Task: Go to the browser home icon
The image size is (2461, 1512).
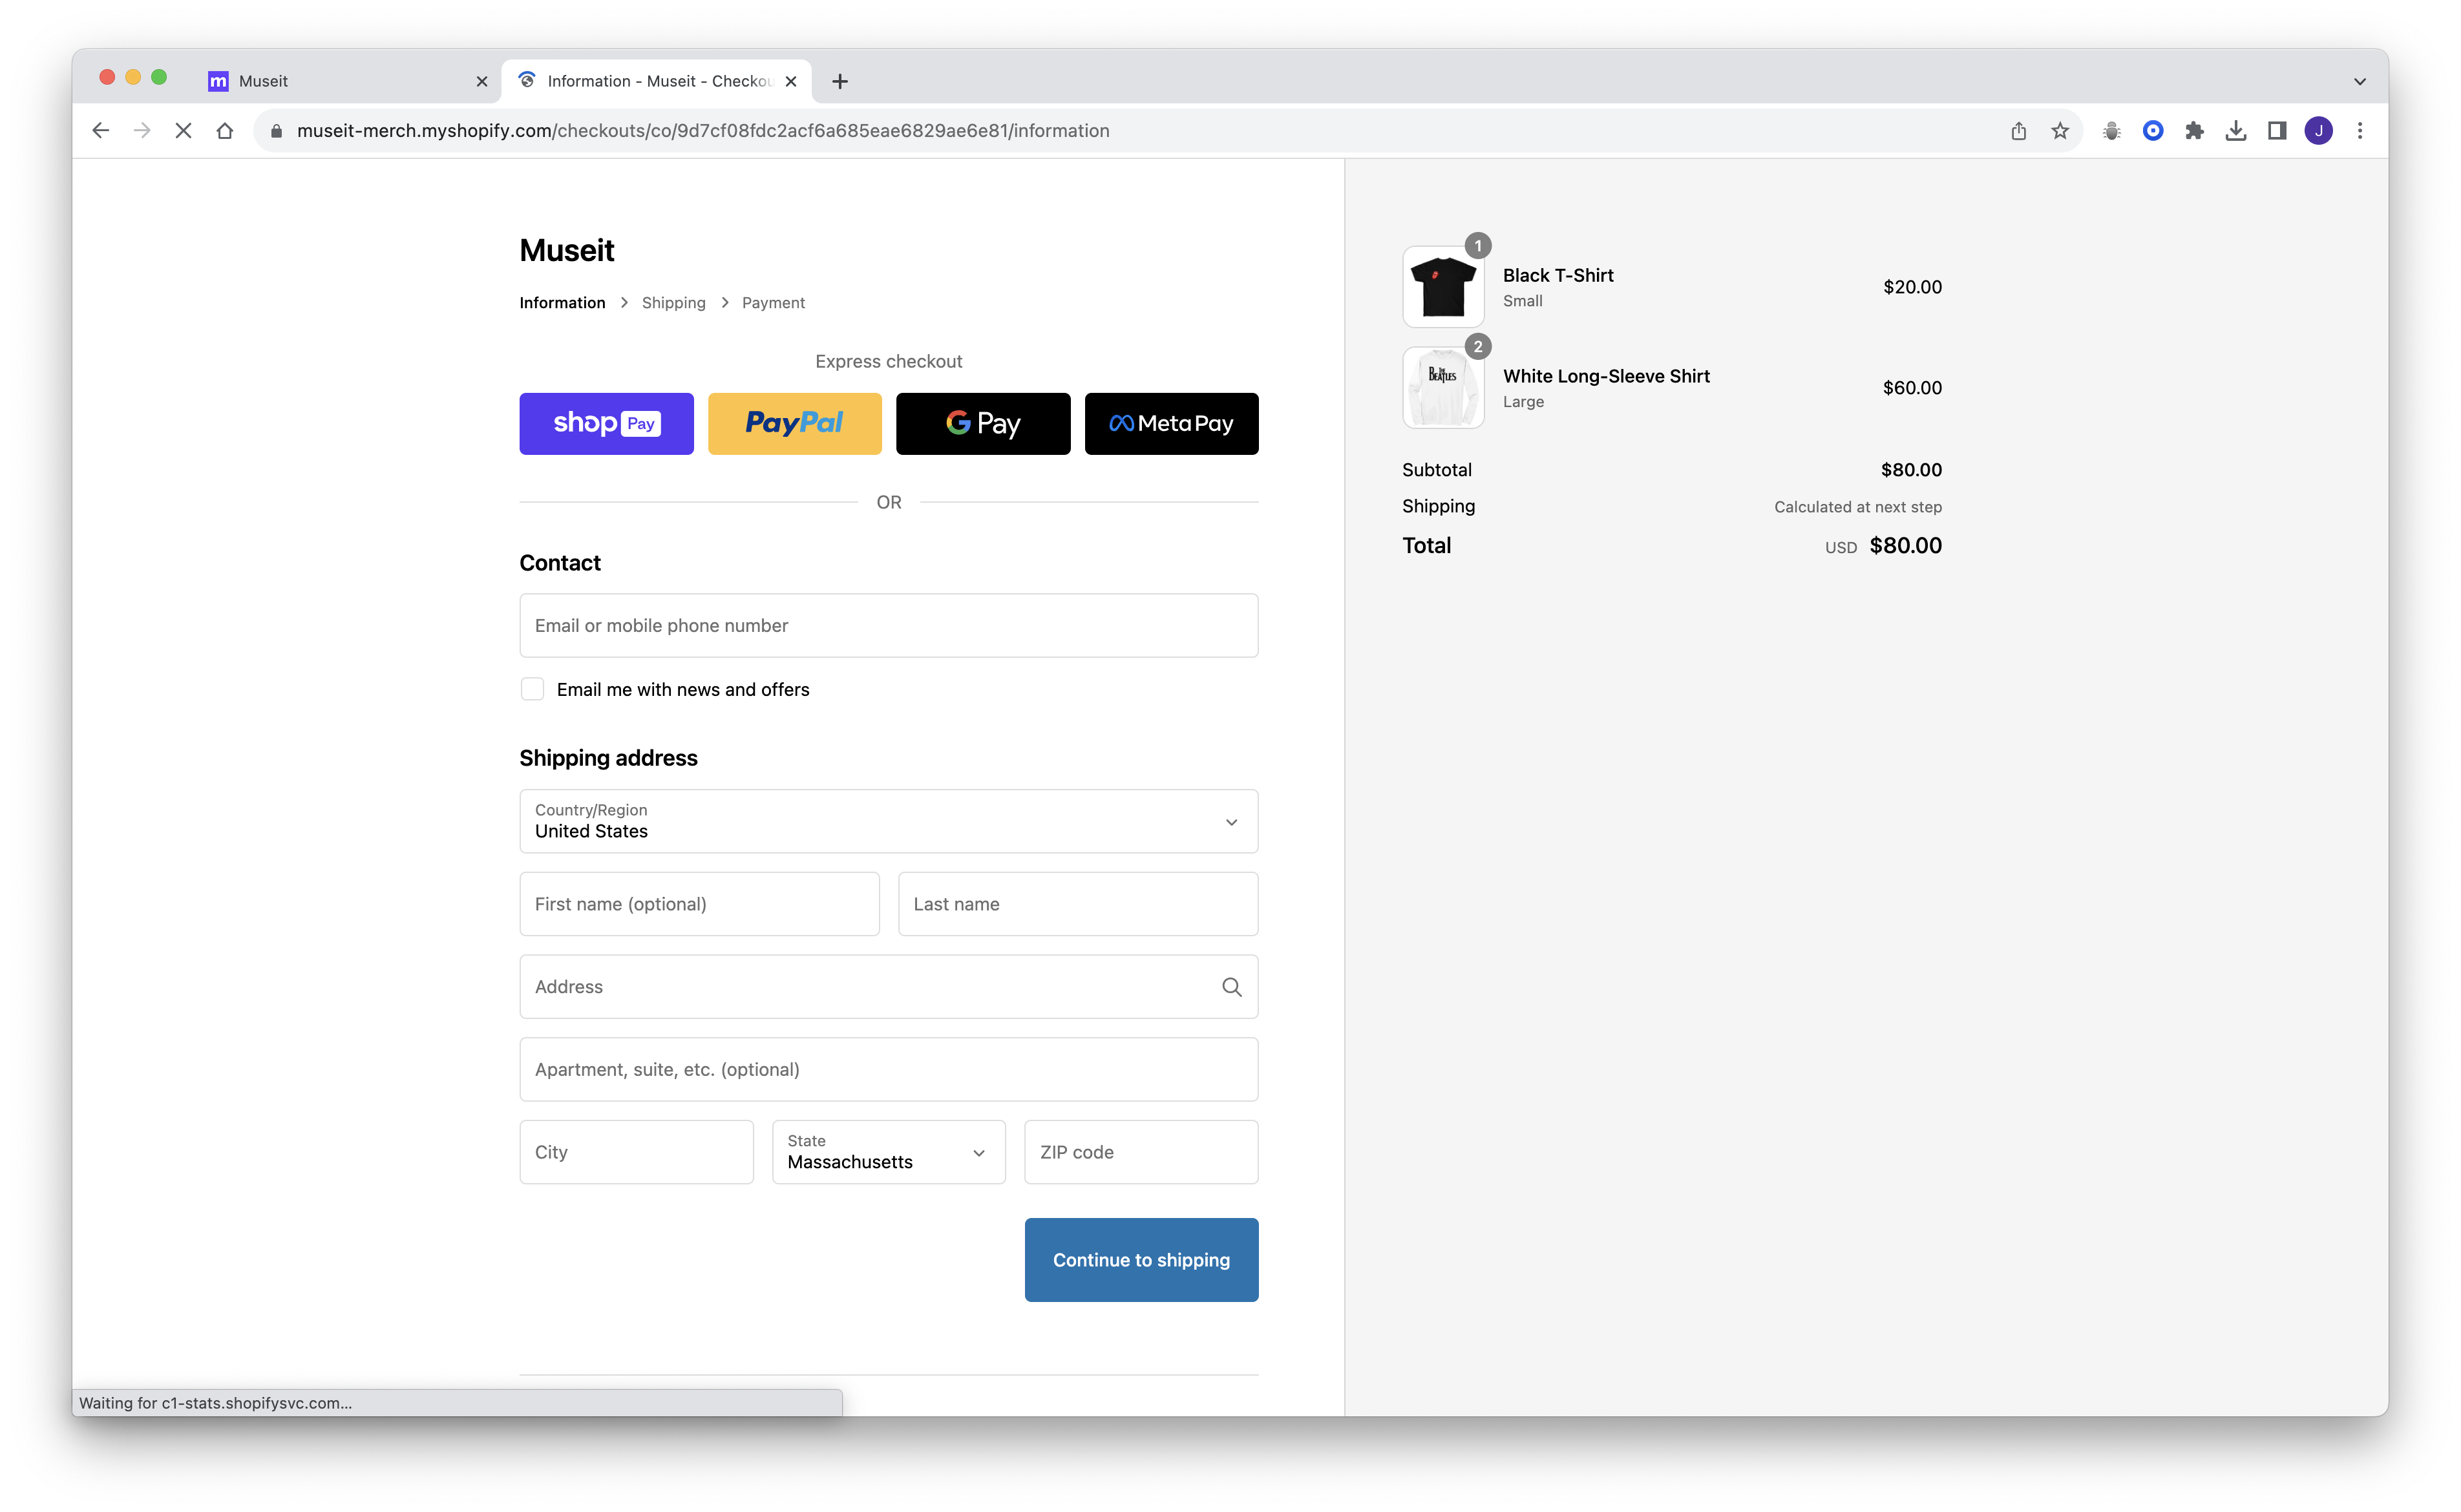Action: click(225, 131)
